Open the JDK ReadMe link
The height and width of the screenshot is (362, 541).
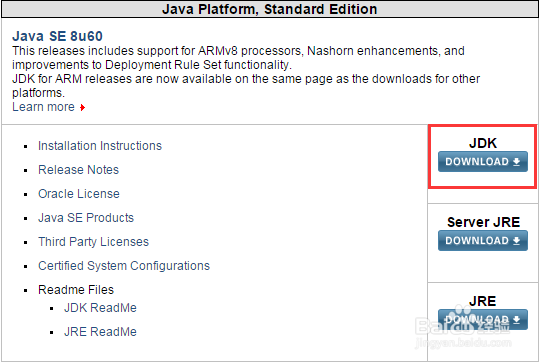(x=100, y=308)
